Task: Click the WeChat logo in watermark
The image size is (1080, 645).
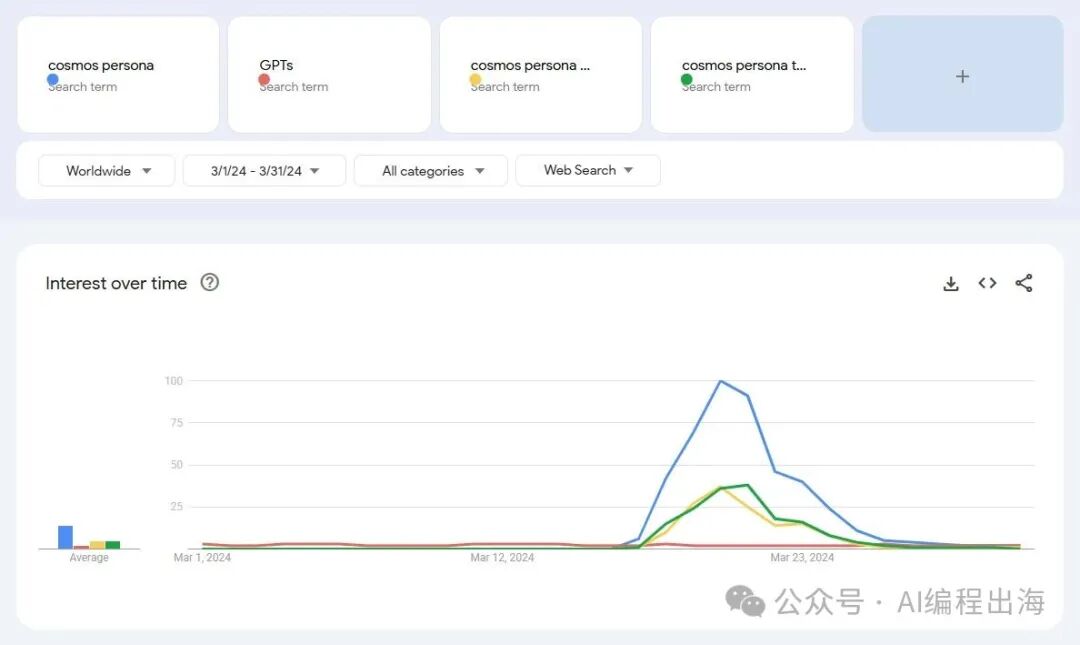Action: click(745, 601)
